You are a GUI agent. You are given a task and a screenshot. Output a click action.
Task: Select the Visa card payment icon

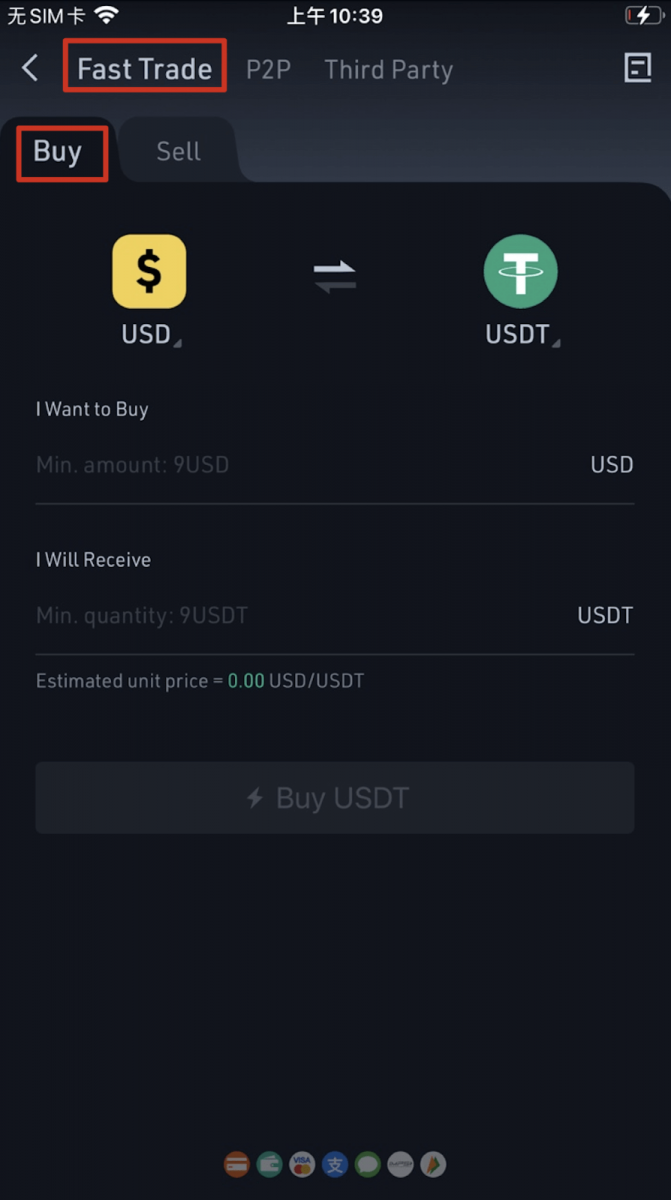coord(302,1164)
